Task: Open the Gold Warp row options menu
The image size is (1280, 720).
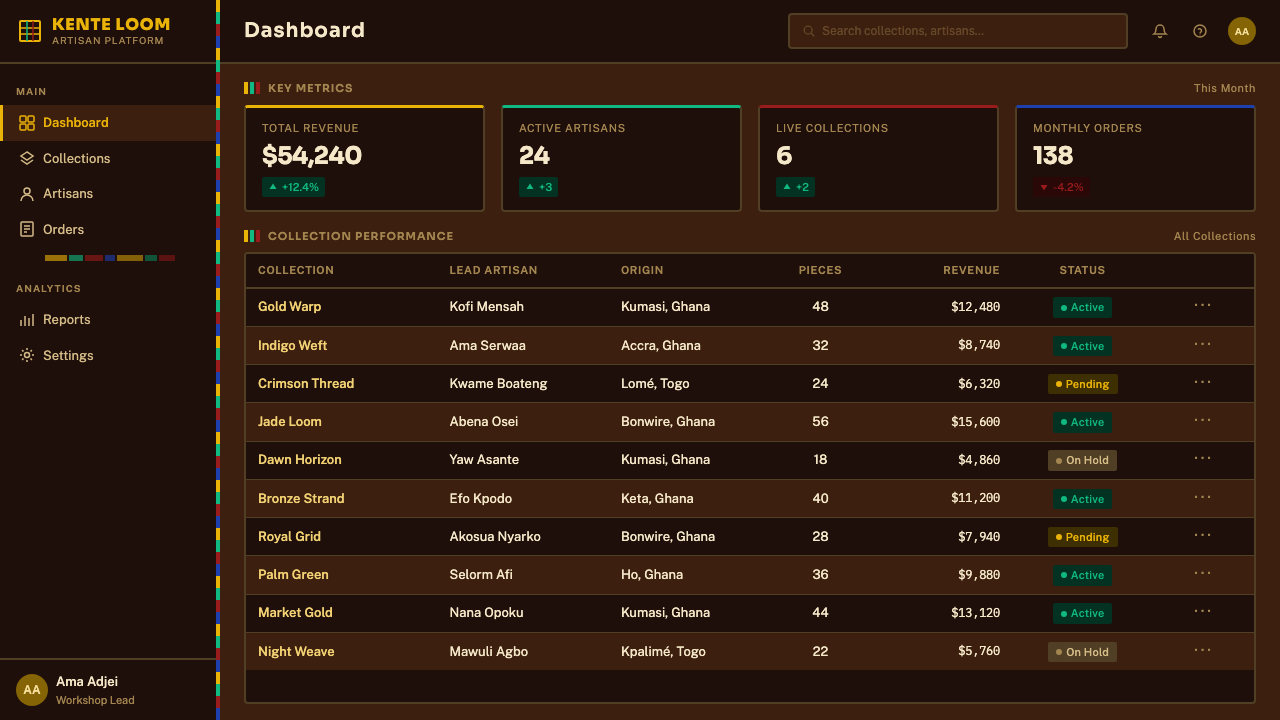Action: pos(1202,306)
